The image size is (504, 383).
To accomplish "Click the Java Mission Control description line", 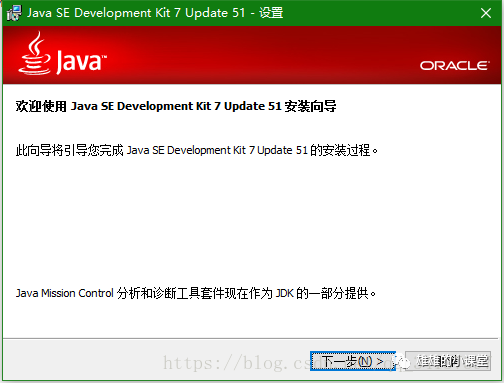I will 196,293.
